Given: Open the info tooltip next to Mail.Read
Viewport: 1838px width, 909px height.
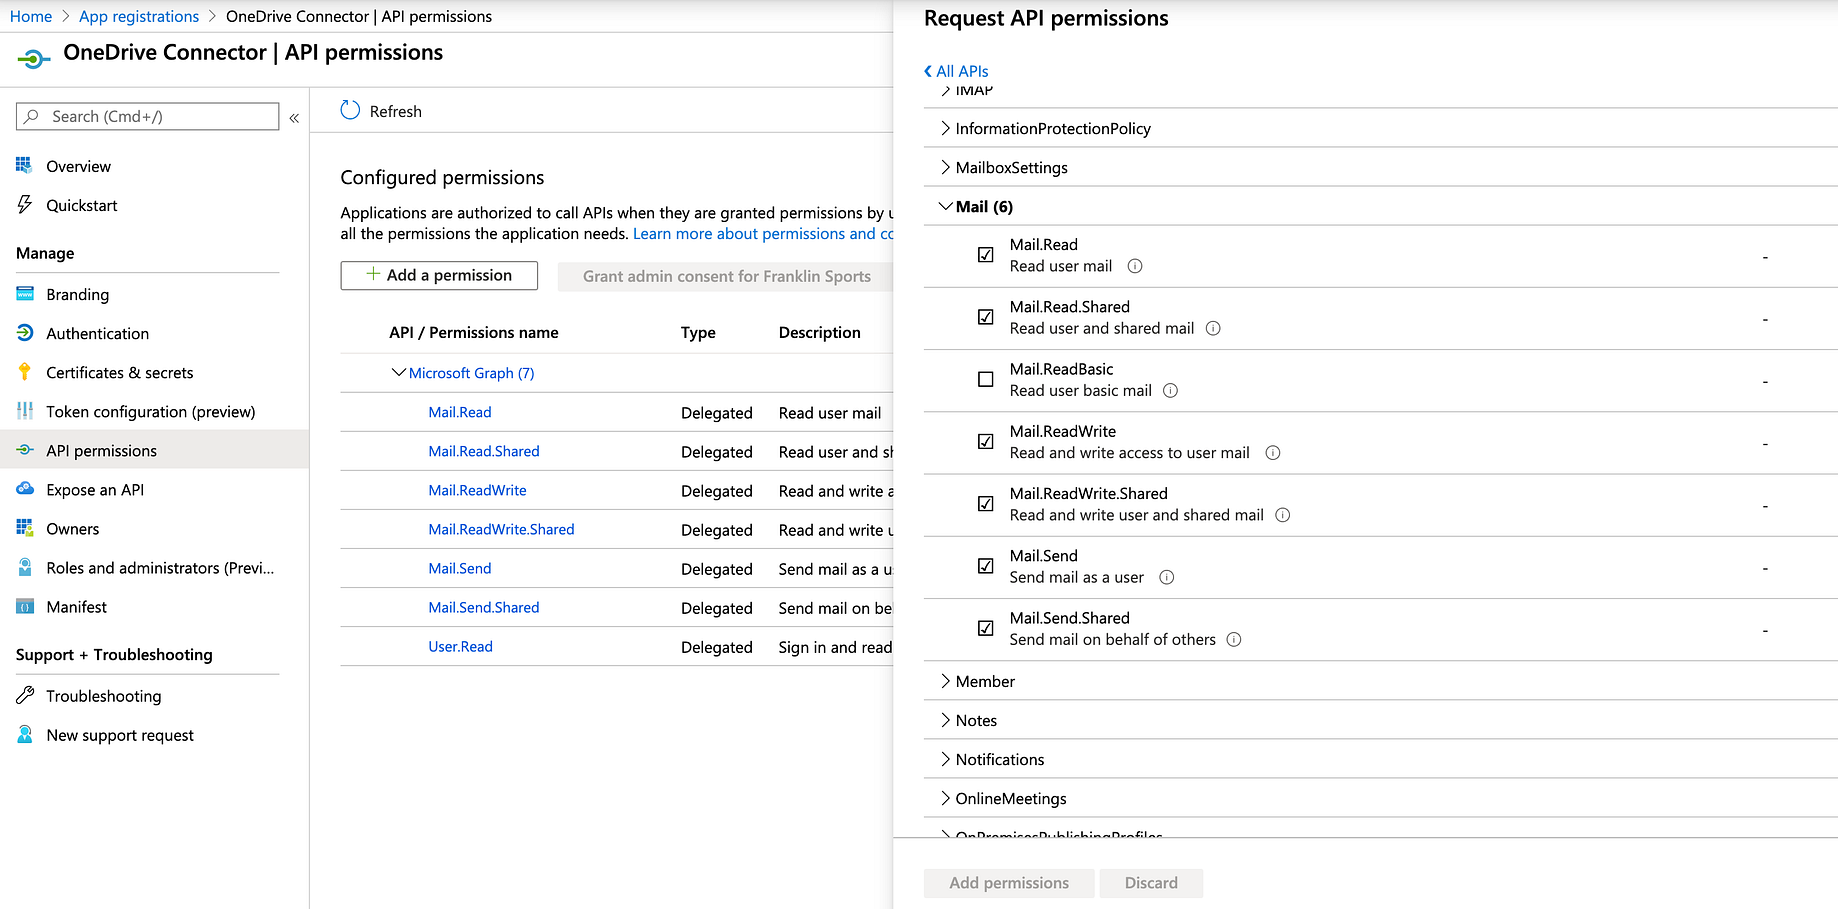Looking at the screenshot, I should (1134, 266).
